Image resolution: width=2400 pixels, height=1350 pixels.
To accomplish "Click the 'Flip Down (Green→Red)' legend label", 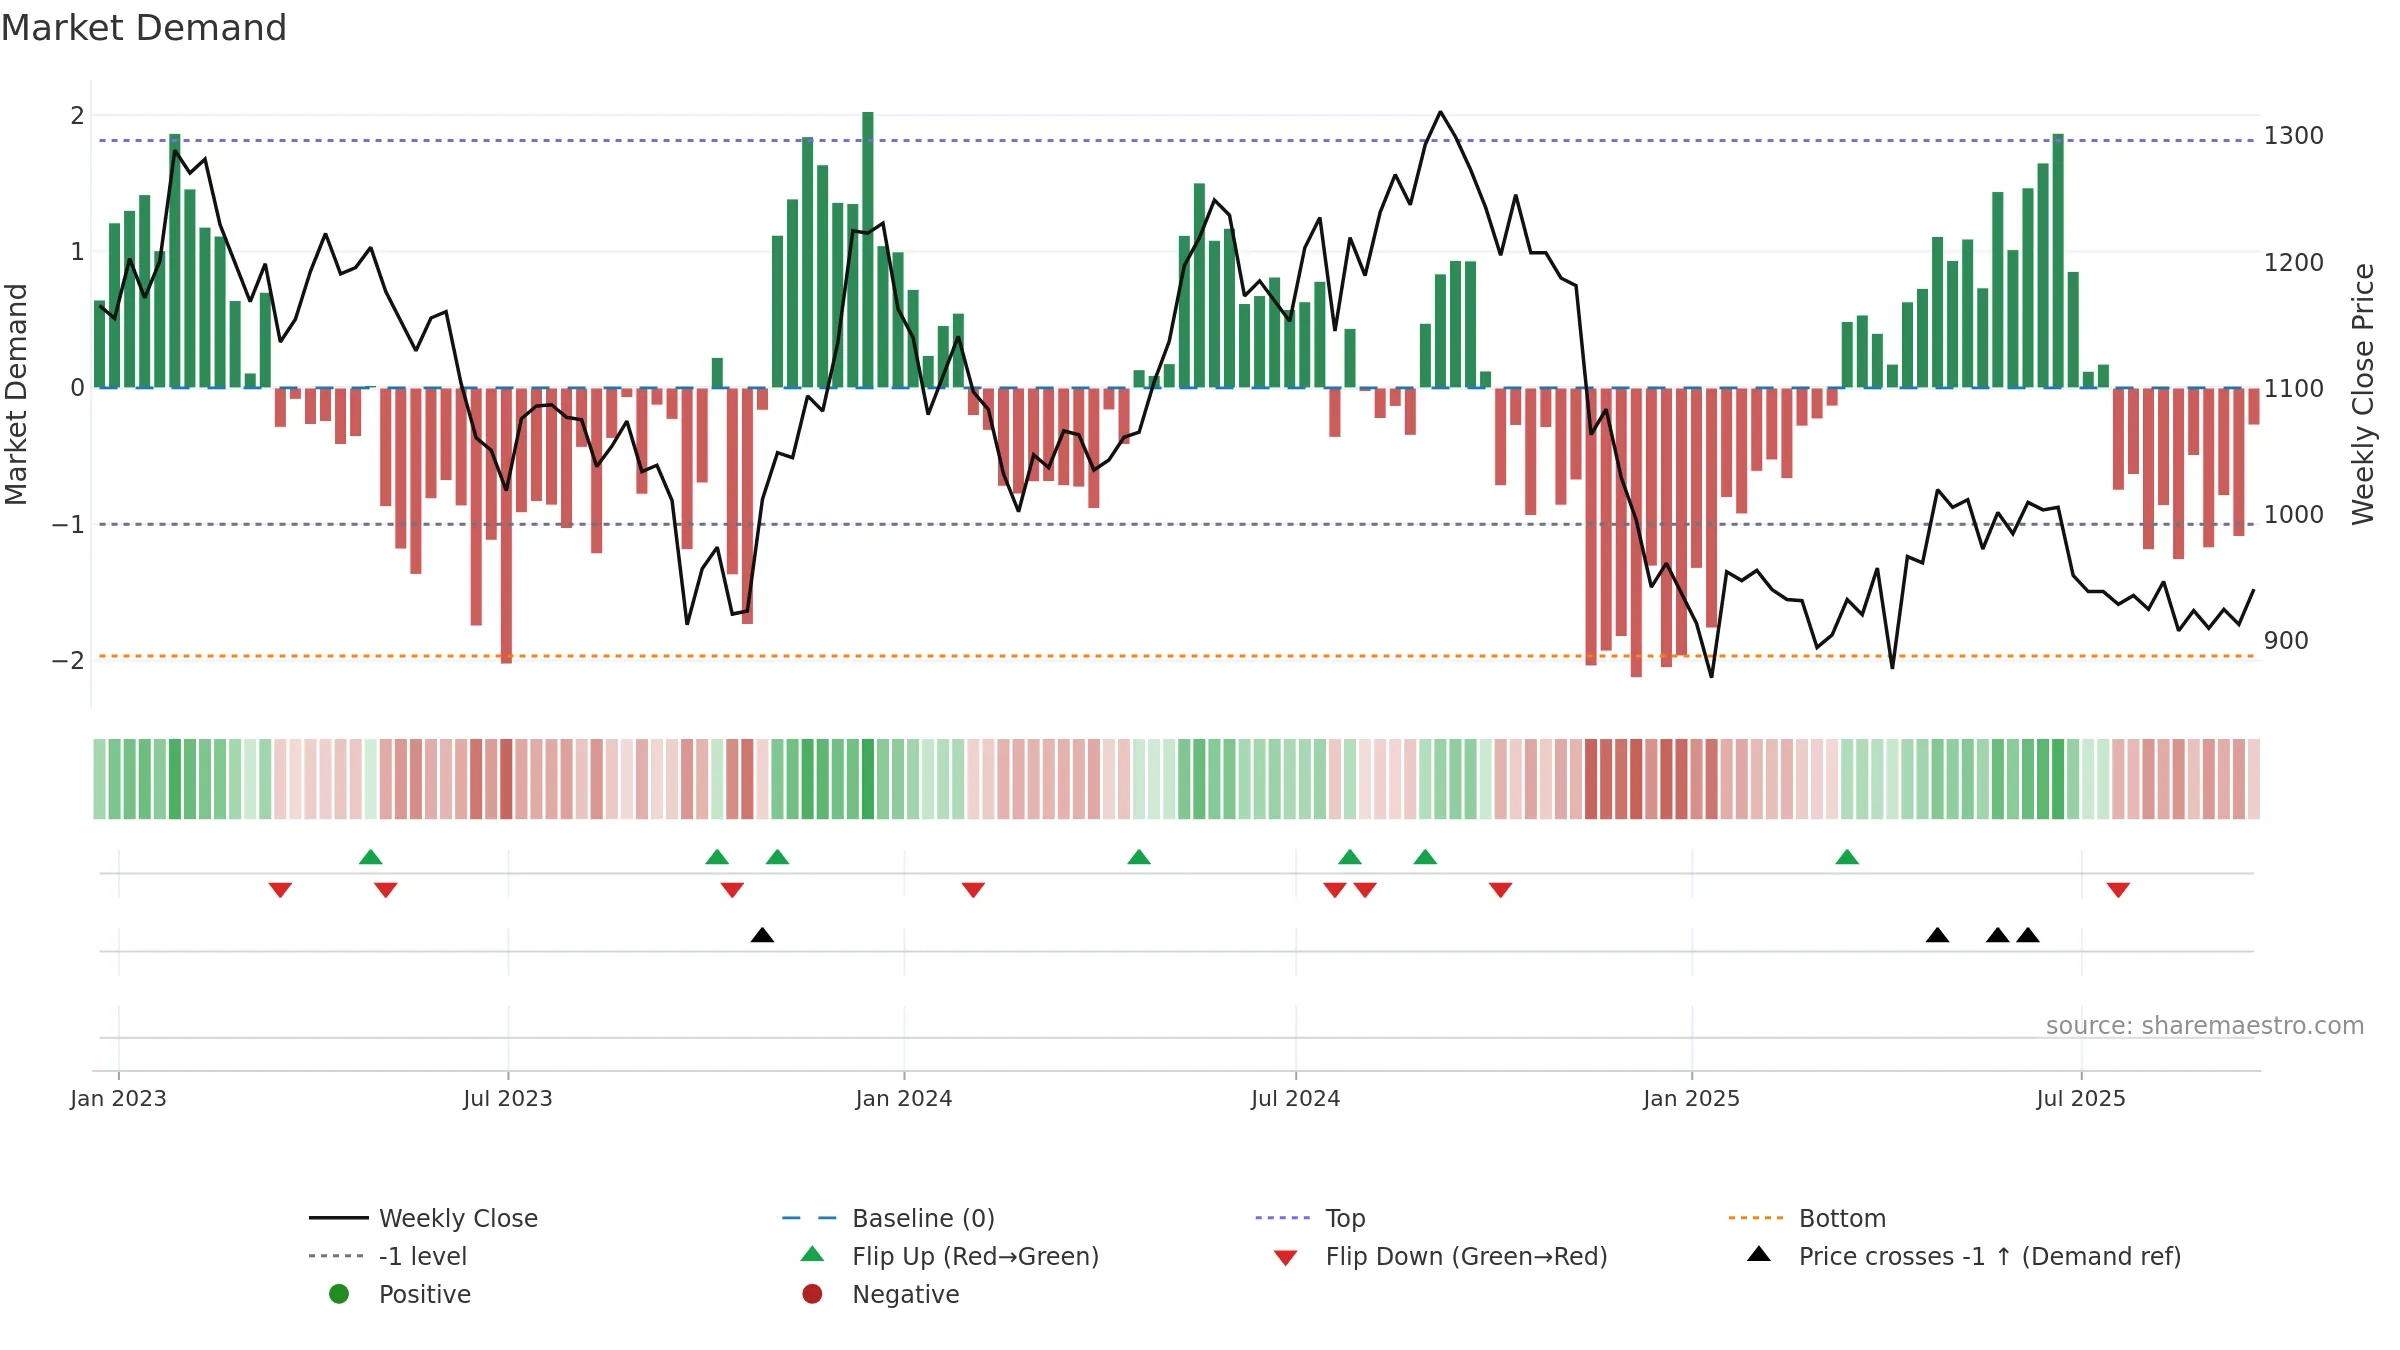I will [1466, 1256].
